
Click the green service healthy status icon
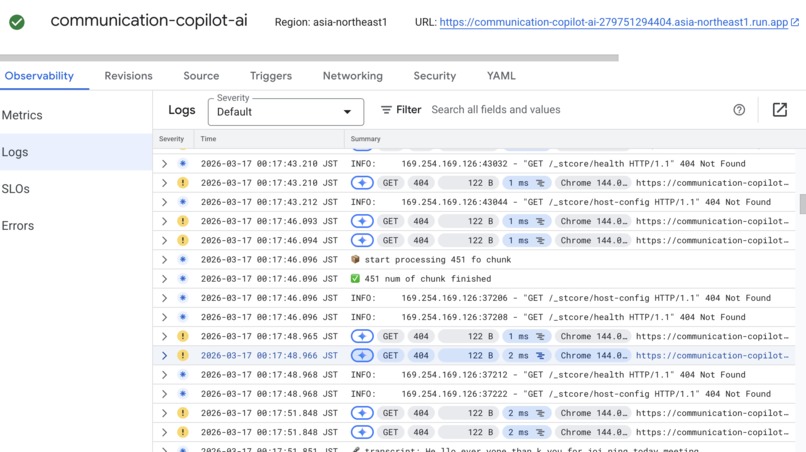tap(17, 22)
